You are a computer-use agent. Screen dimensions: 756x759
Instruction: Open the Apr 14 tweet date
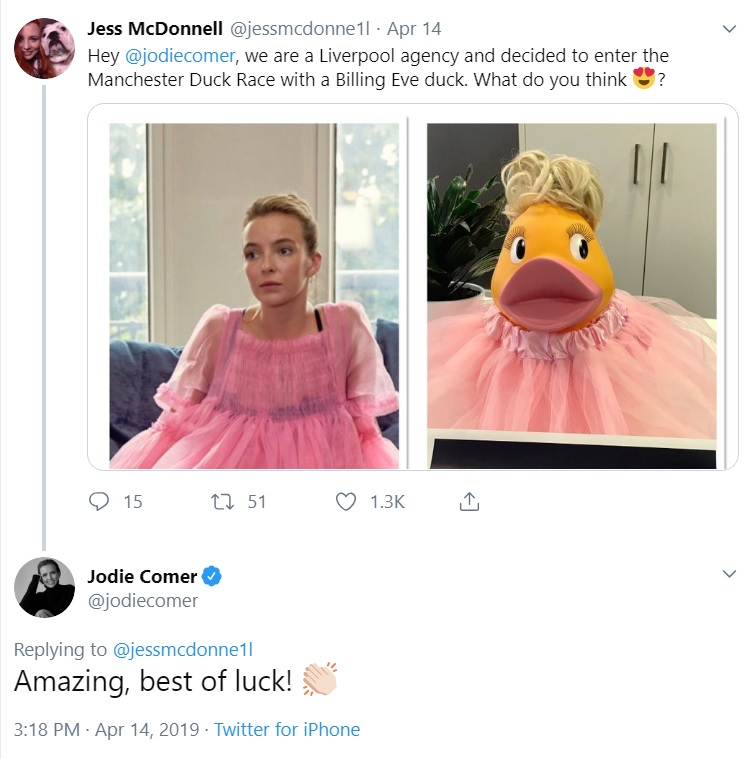click(414, 29)
